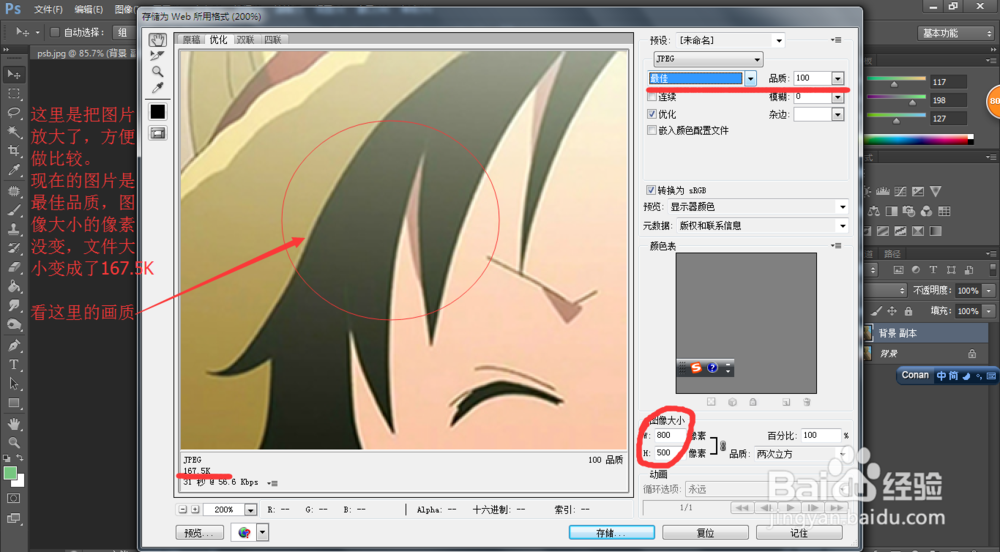This screenshot has height=552, width=1000.
Task: Select the Rectangle shape tool
Action: (x=13, y=403)
